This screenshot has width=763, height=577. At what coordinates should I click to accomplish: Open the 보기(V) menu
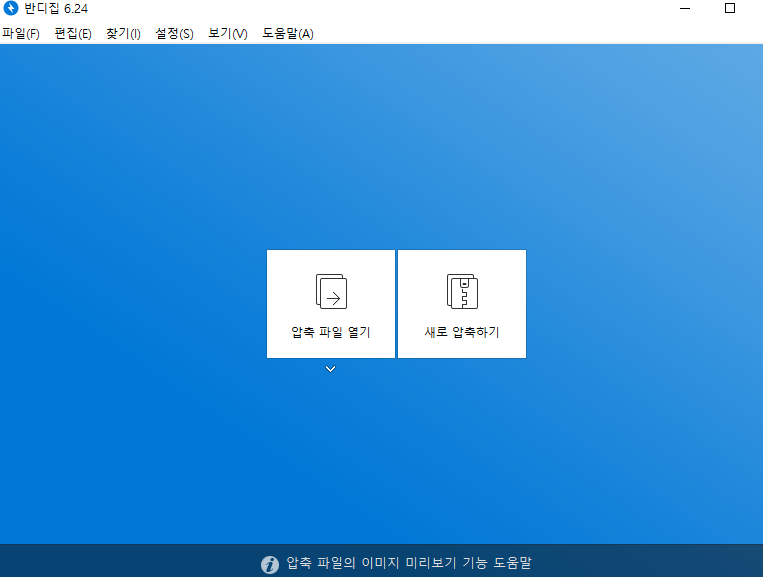pos(228,34)
